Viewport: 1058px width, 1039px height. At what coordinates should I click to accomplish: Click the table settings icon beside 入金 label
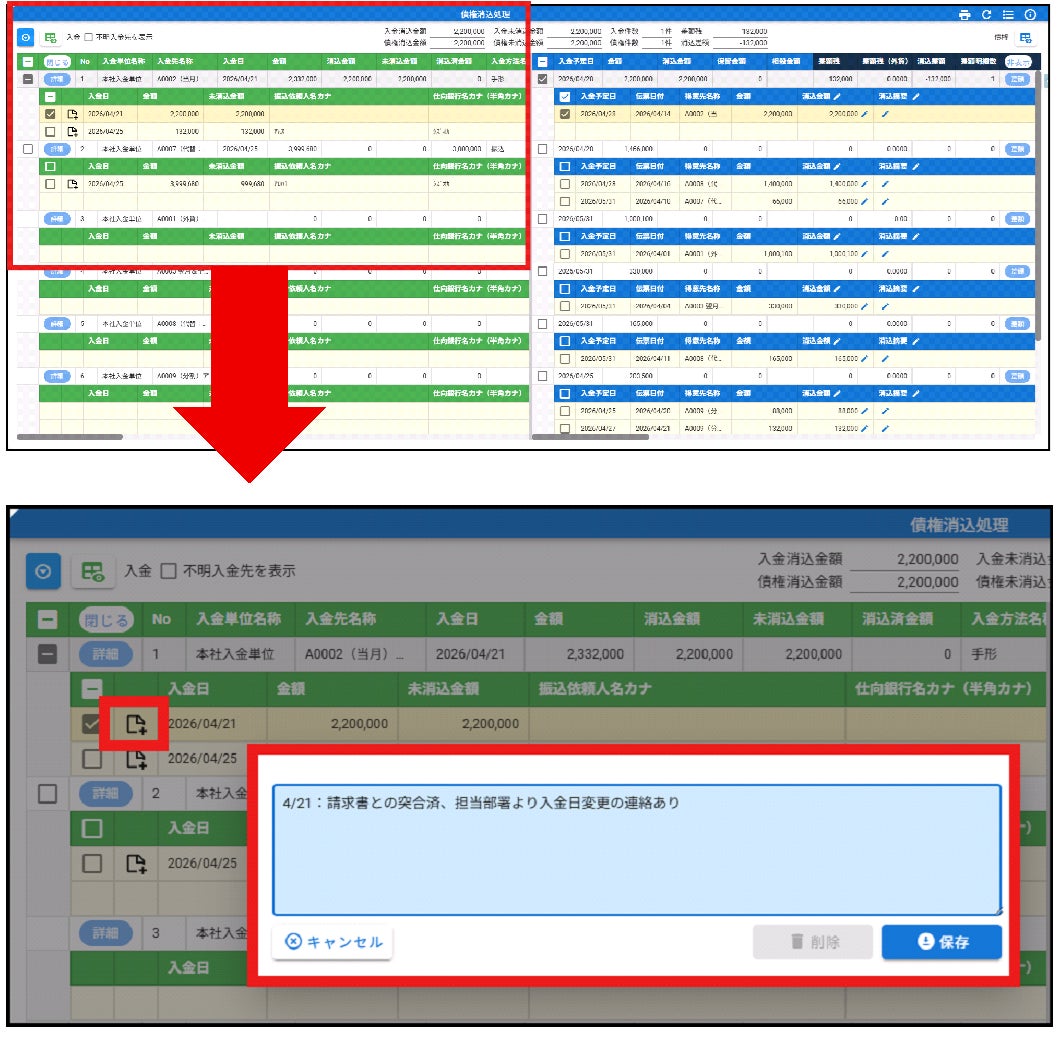(x=93, y=571)
